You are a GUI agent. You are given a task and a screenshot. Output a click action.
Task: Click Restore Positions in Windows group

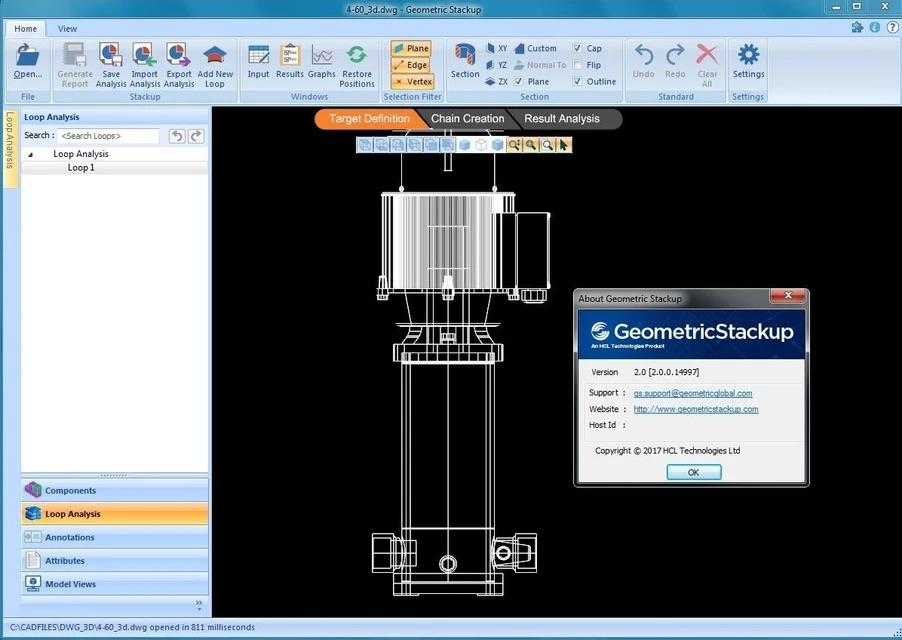coord(357,65)
